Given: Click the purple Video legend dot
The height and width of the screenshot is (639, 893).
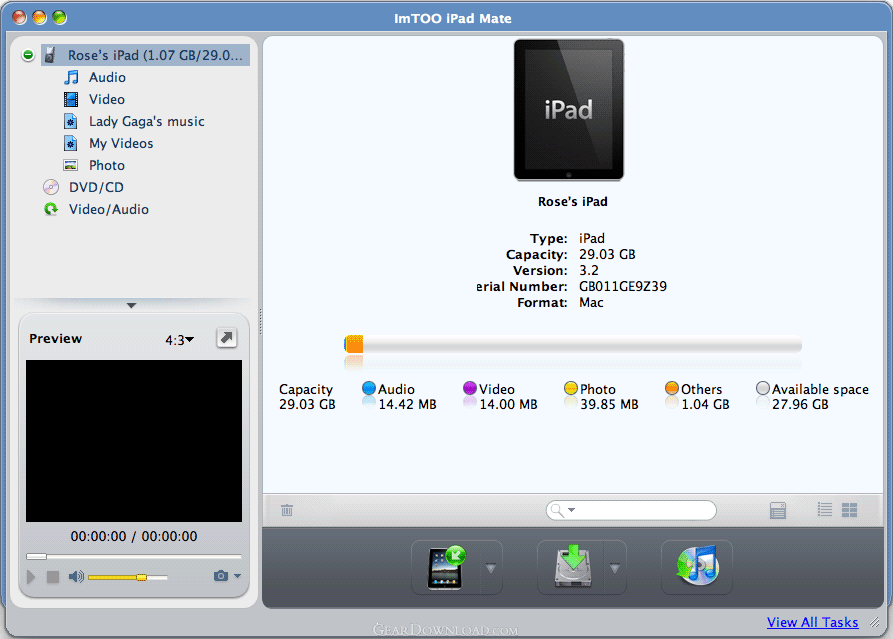Looking at the screenshot, I should (470, 388).
